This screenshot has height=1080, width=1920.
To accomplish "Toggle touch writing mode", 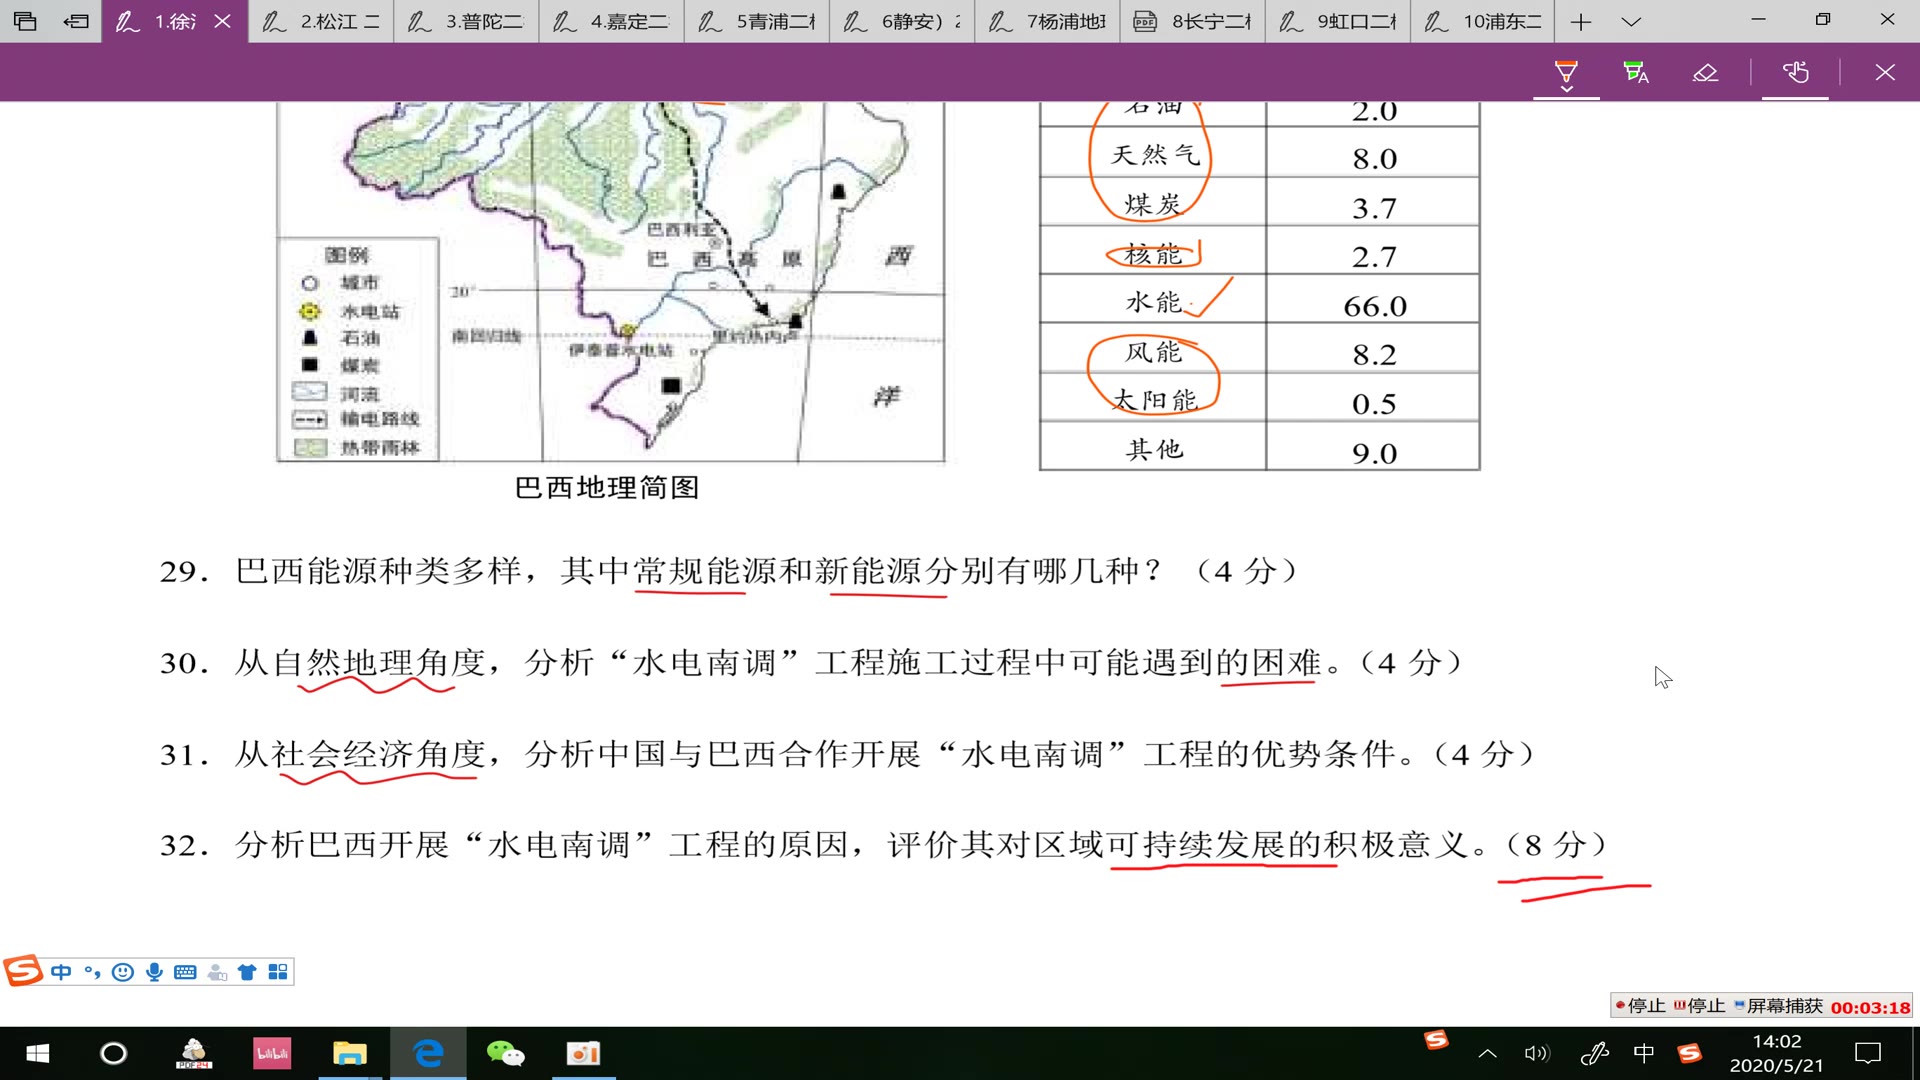I will (1795, 72).
